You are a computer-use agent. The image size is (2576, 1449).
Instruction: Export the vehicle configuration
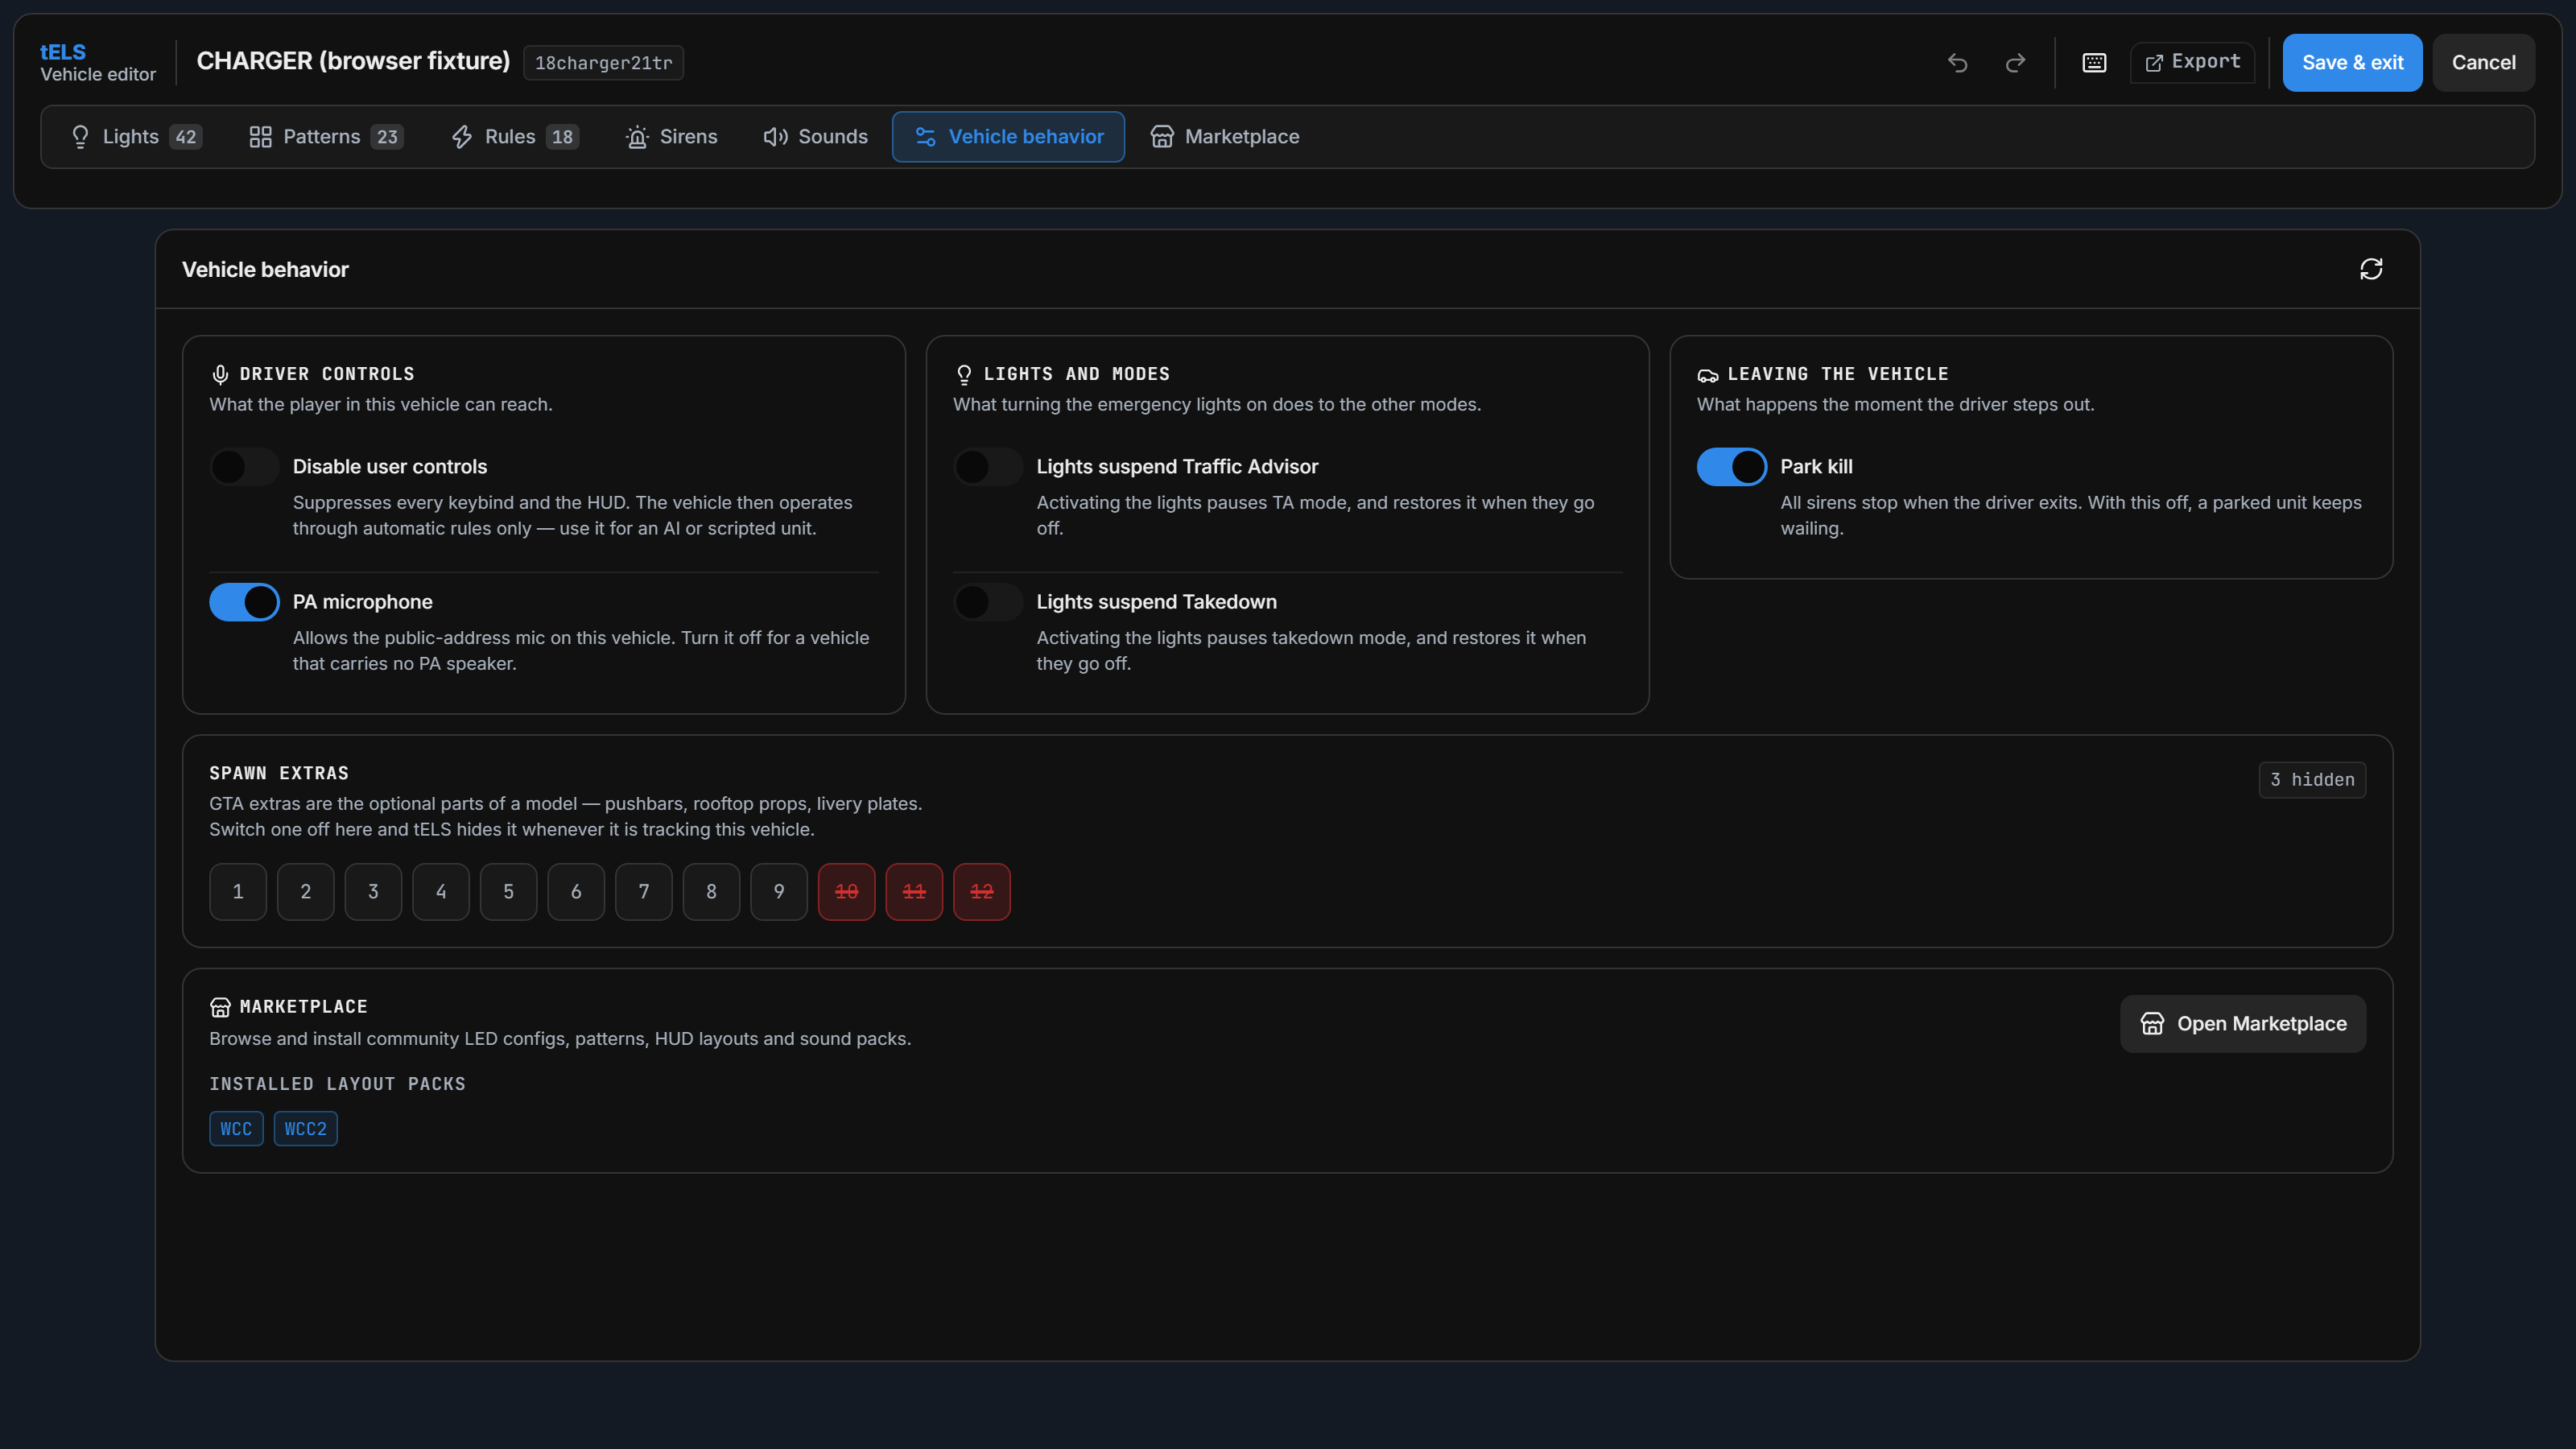2192,63
